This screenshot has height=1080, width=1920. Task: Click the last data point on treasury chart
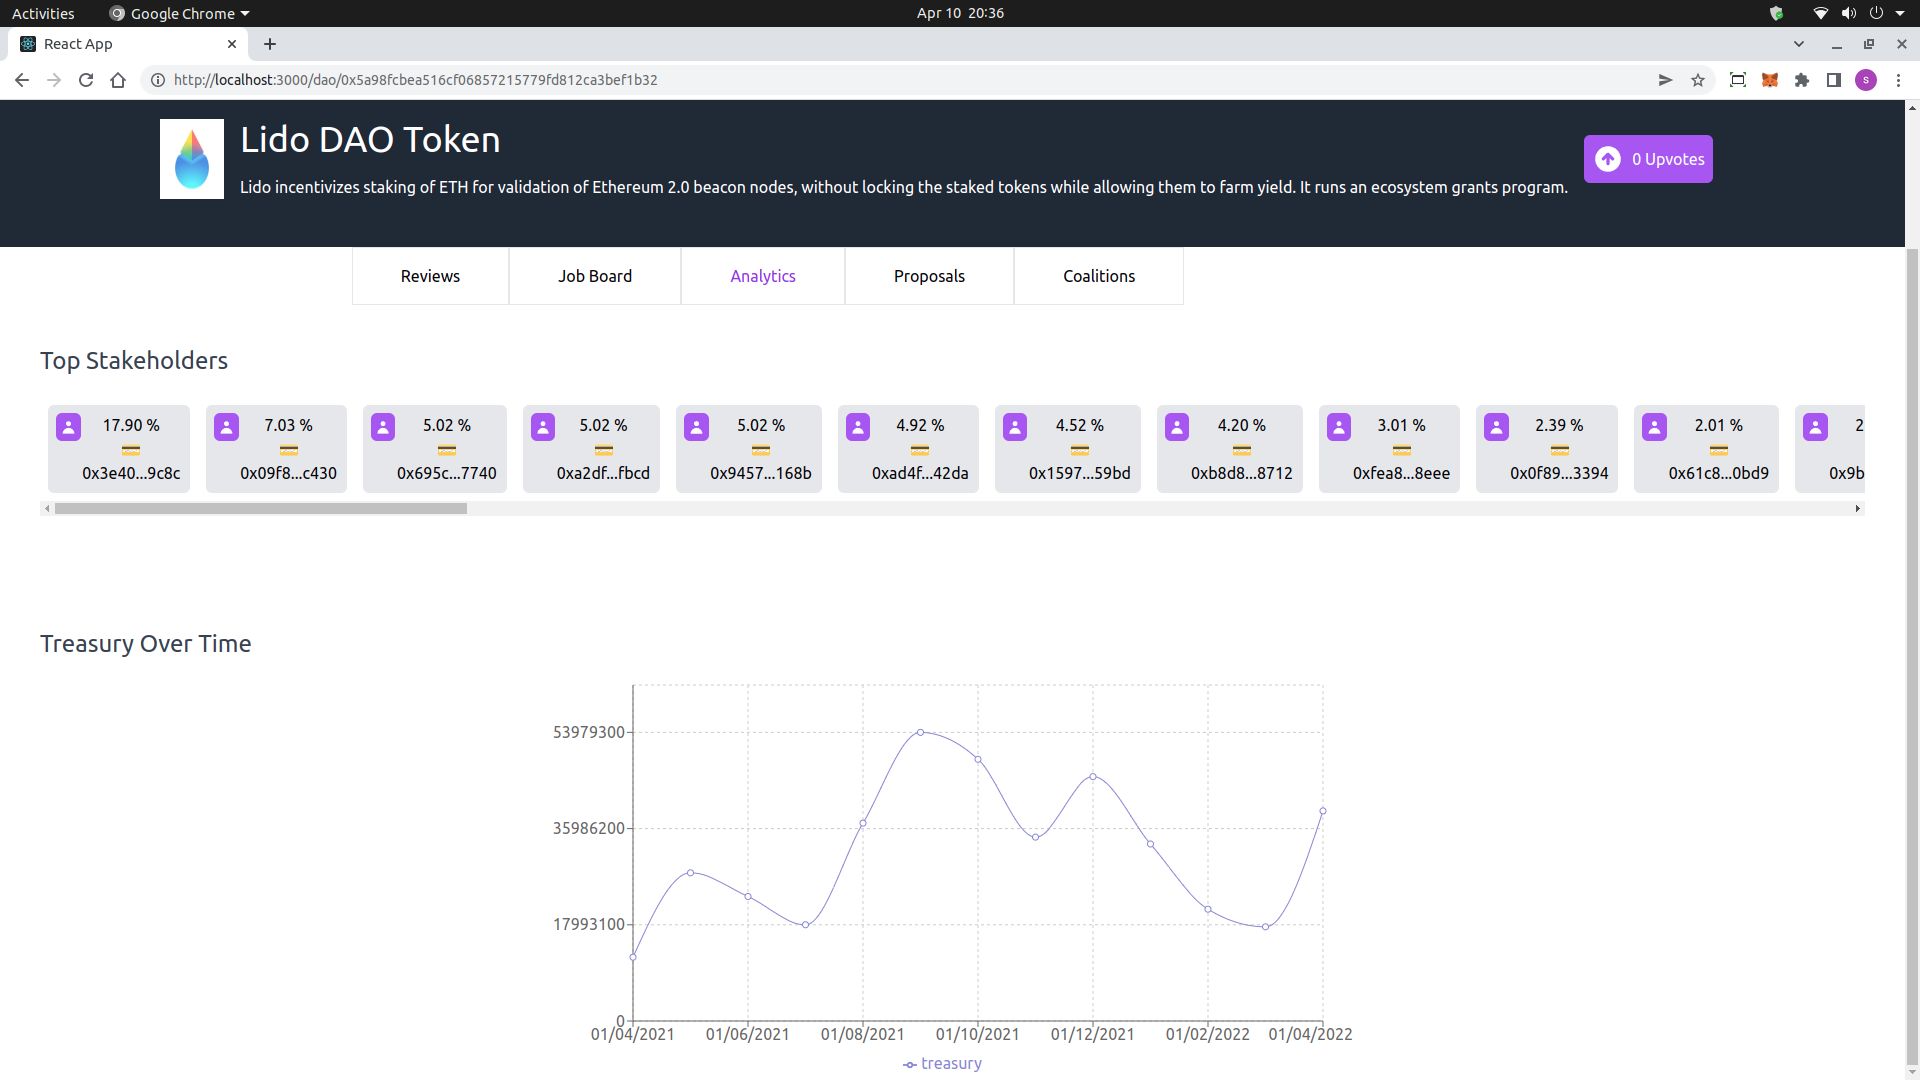[x=1323, y=811]
